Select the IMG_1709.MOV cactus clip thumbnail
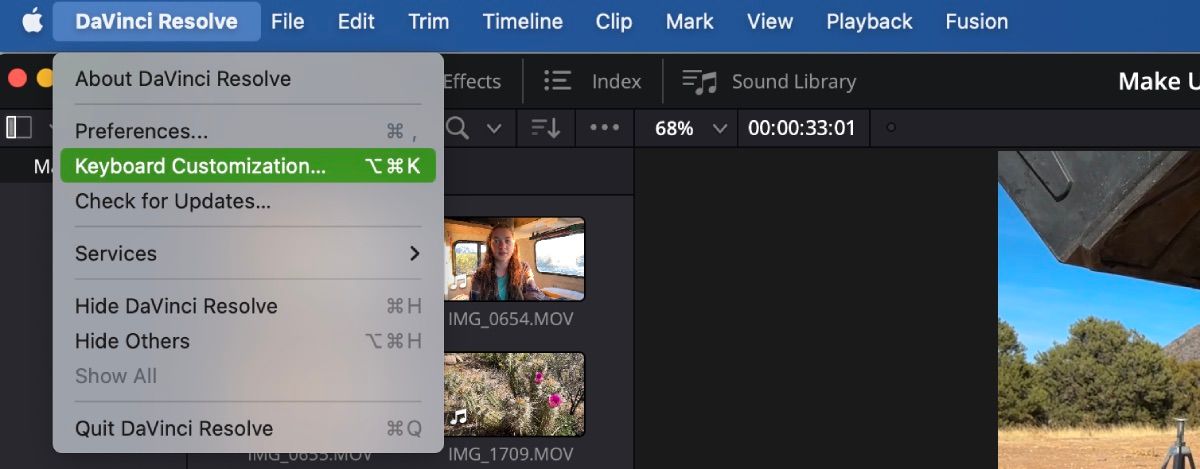This screenshot has width=1200, height=469. (514, 394)
